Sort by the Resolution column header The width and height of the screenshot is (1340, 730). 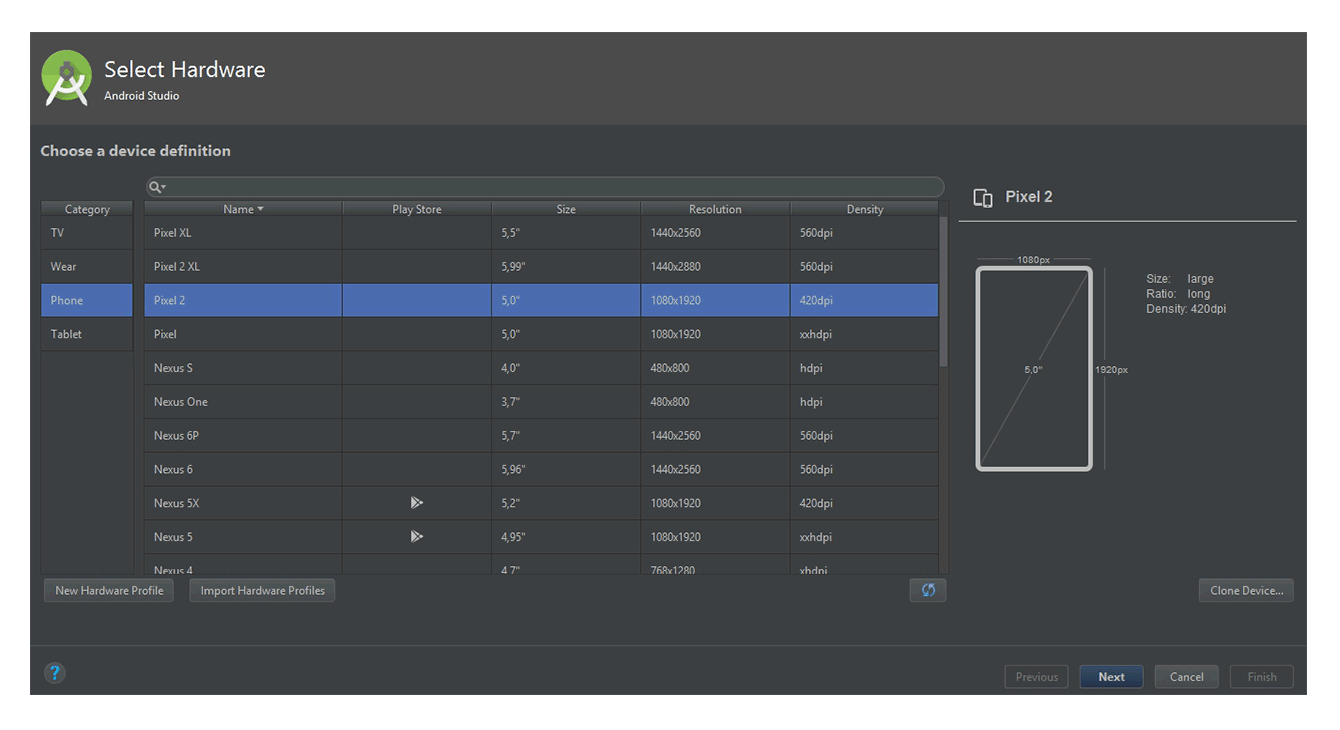tap(715, 209)
